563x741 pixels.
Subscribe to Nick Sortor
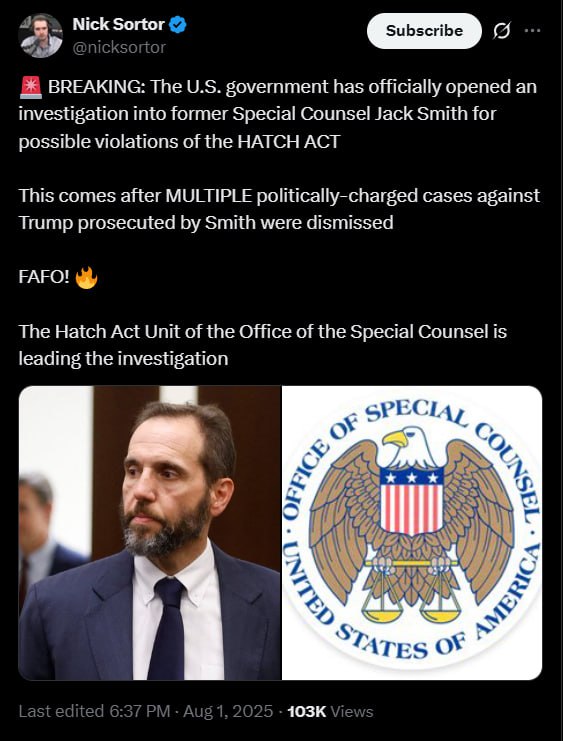point(424,31)
